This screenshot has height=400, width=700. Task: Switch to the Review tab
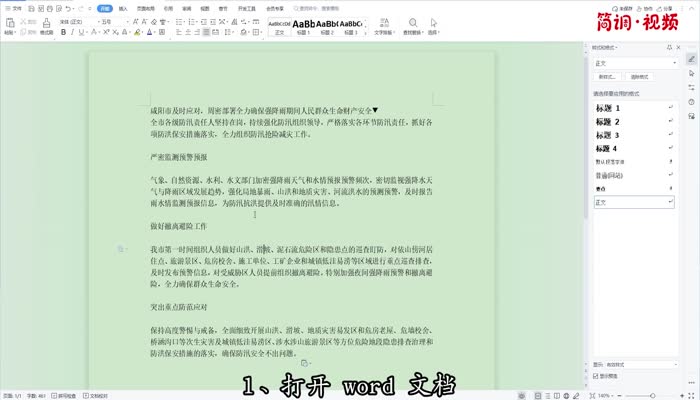(x=187, y=8)
